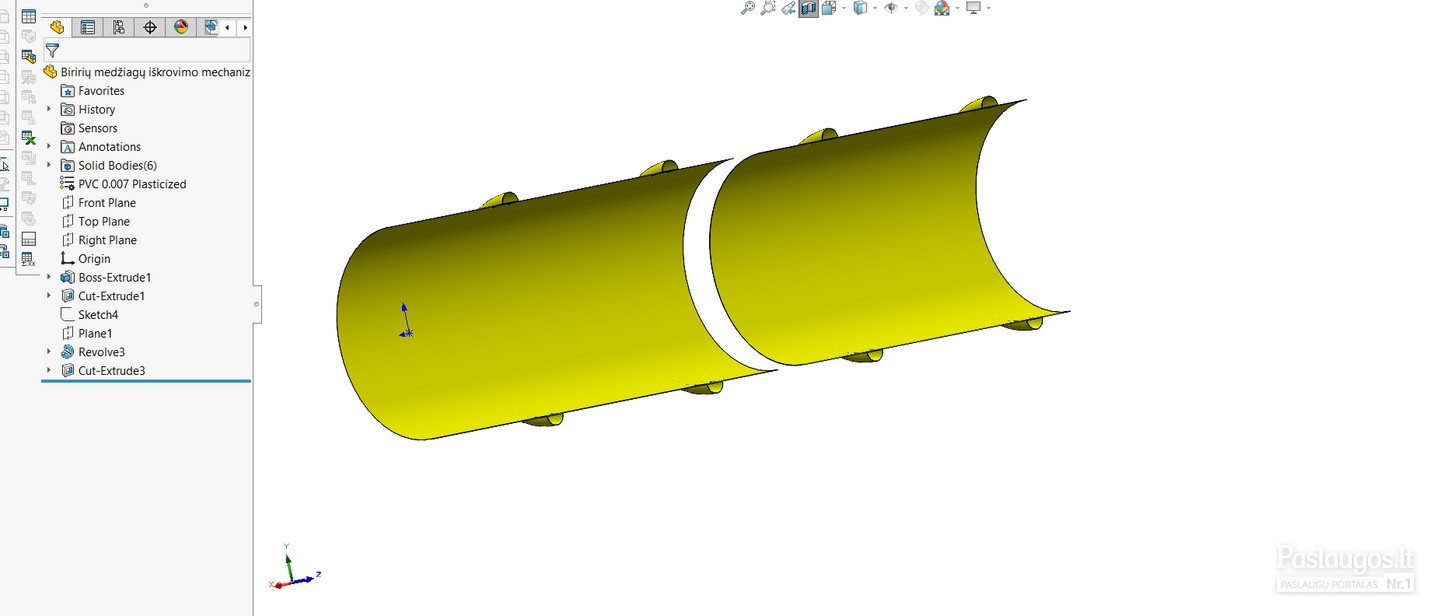Viewport: 1440px width, 616px height.
Task: Expand the Boss-Extrude1 feature
Action: coord(48,277)
